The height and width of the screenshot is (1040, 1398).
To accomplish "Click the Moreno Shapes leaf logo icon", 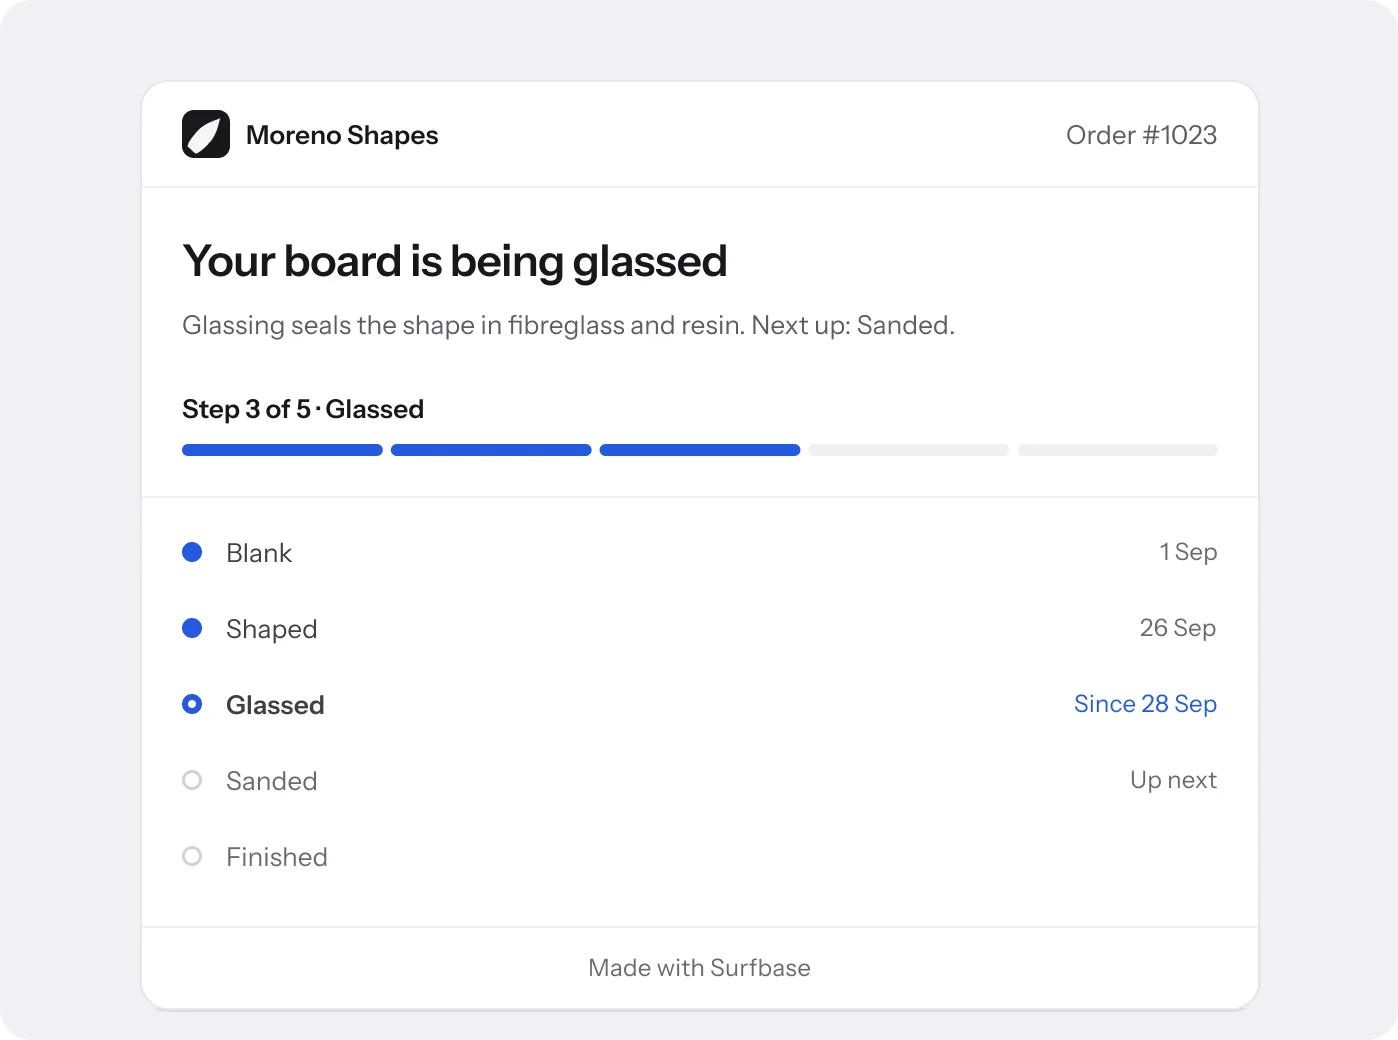I will tap(206, 134).
